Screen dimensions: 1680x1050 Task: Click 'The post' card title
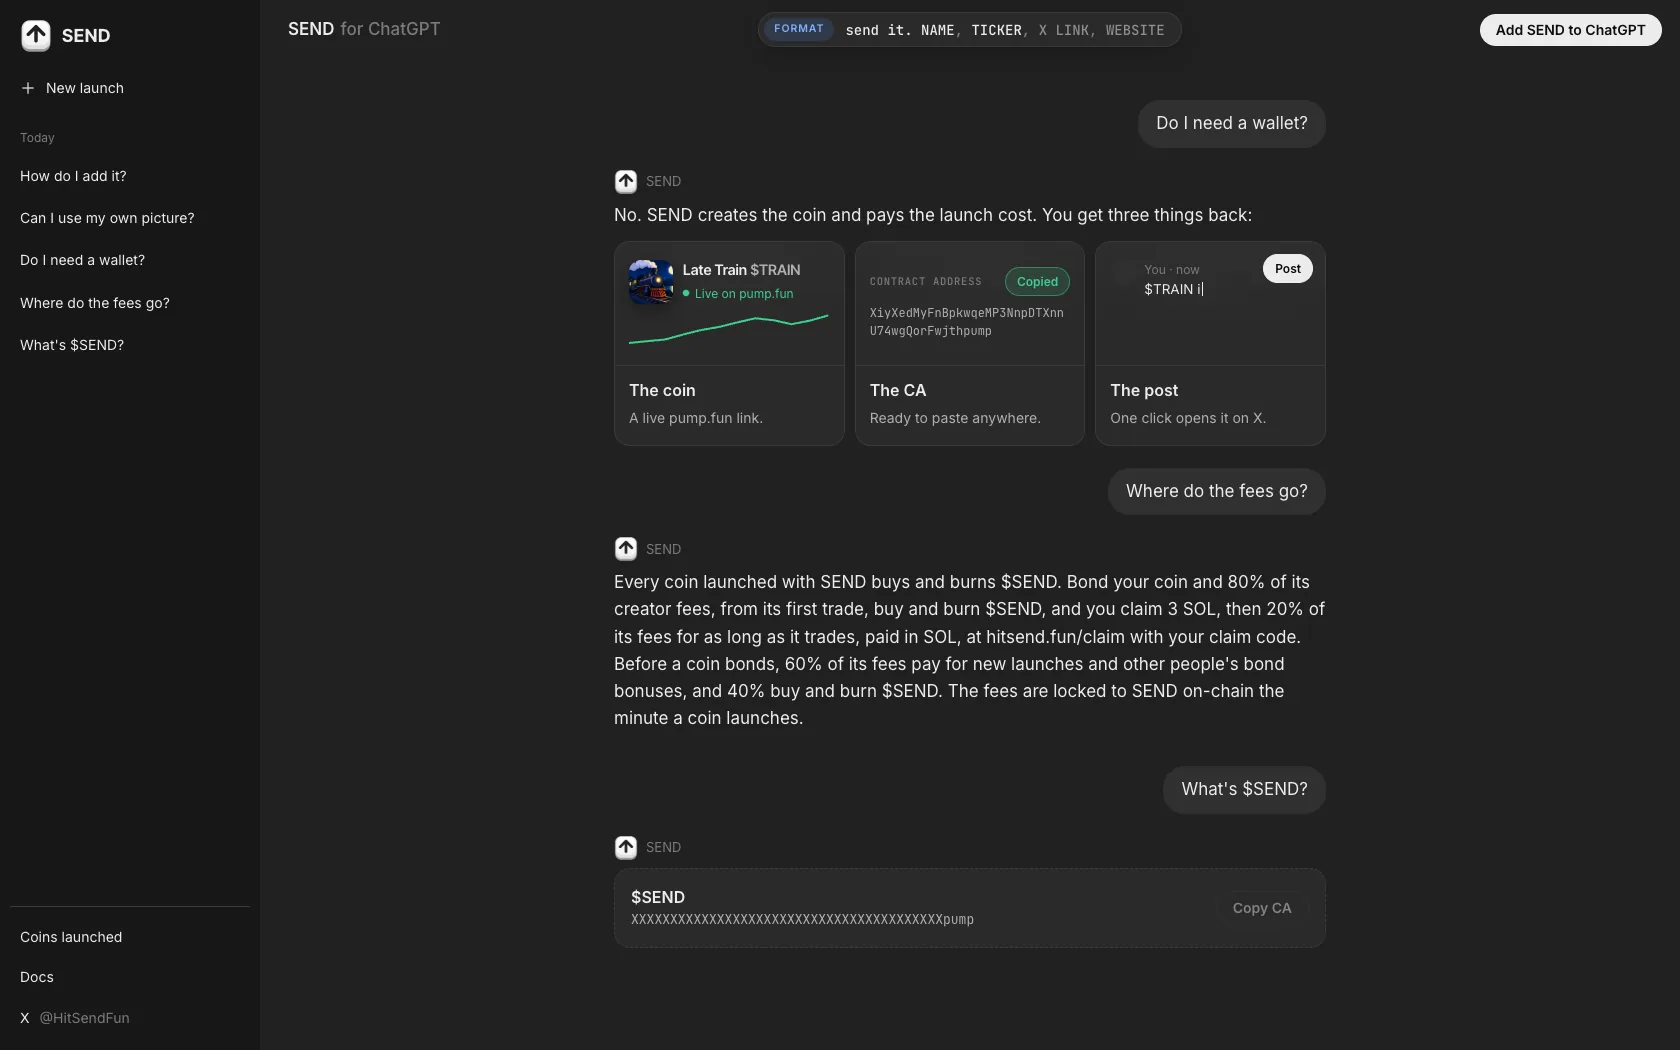pyautogui.click(x=1144, y=390)
